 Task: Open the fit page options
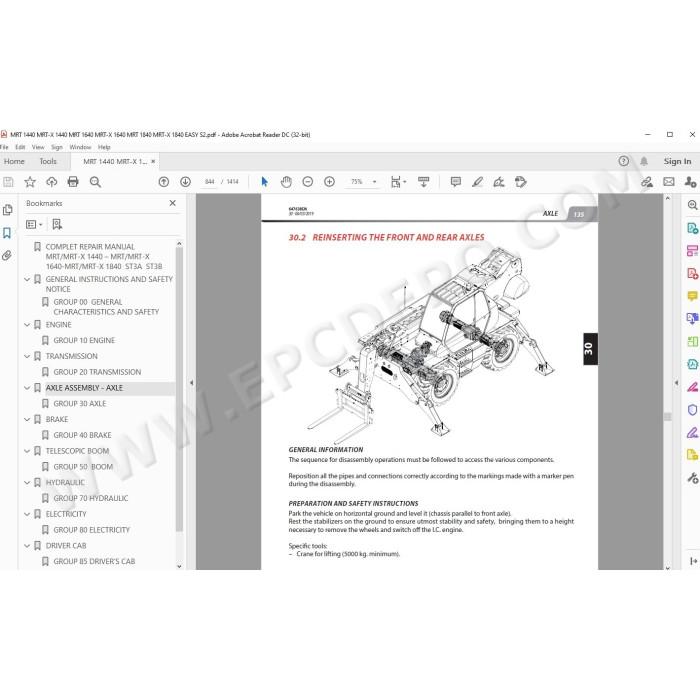point(398,182)
